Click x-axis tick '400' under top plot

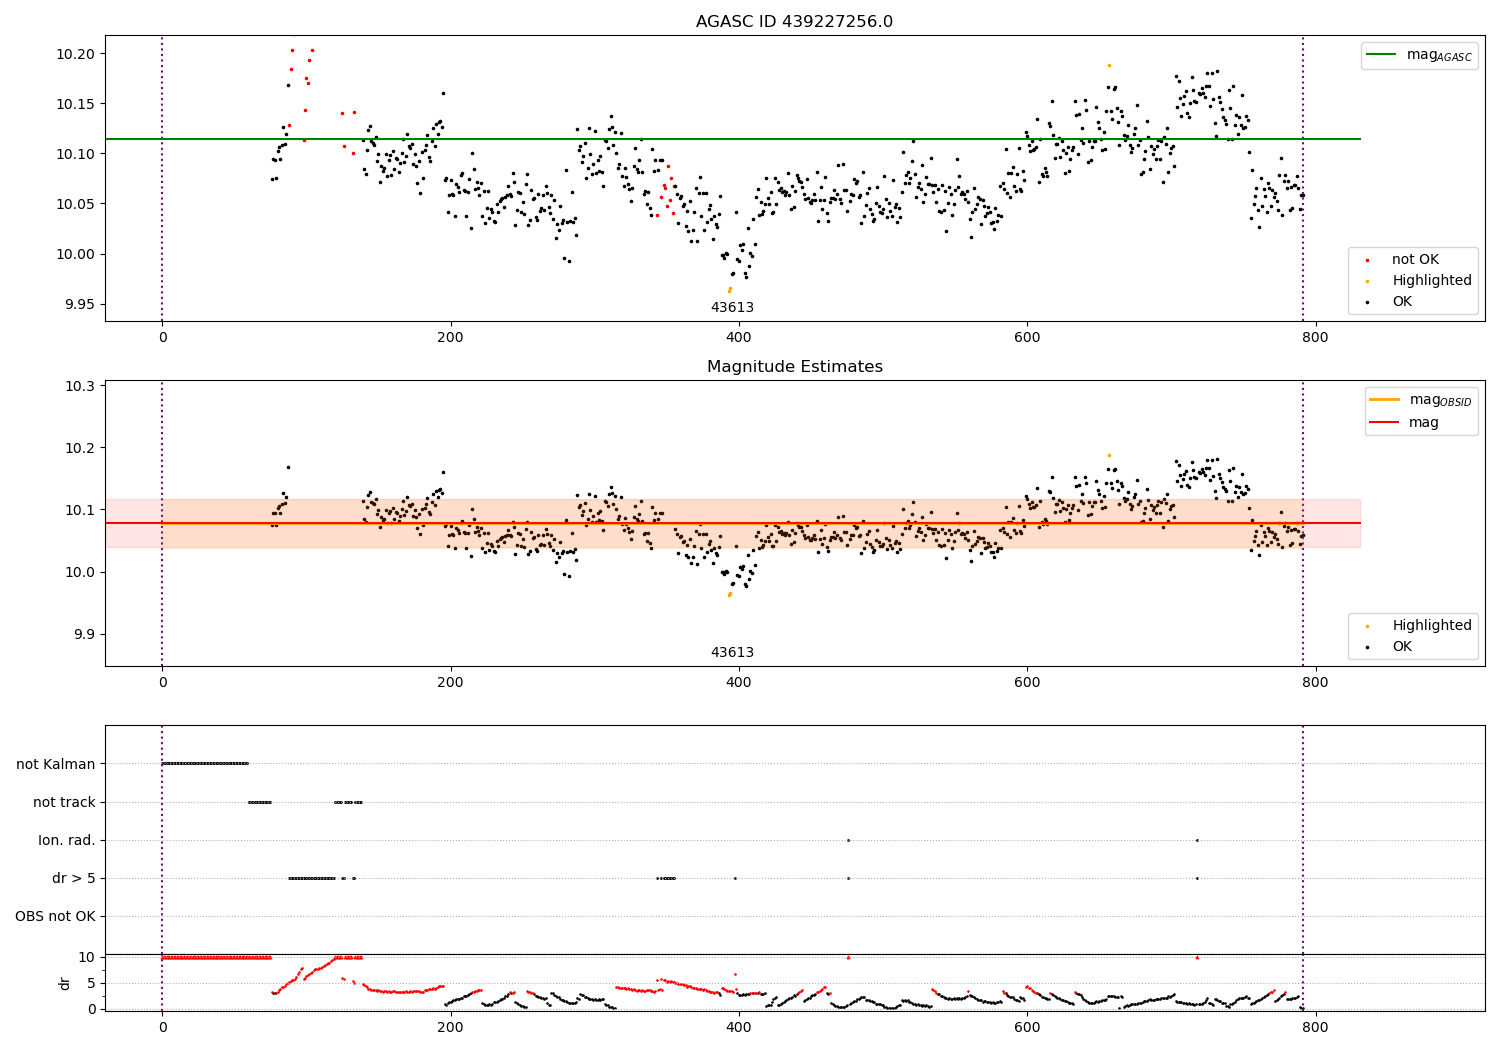point(739,337)
